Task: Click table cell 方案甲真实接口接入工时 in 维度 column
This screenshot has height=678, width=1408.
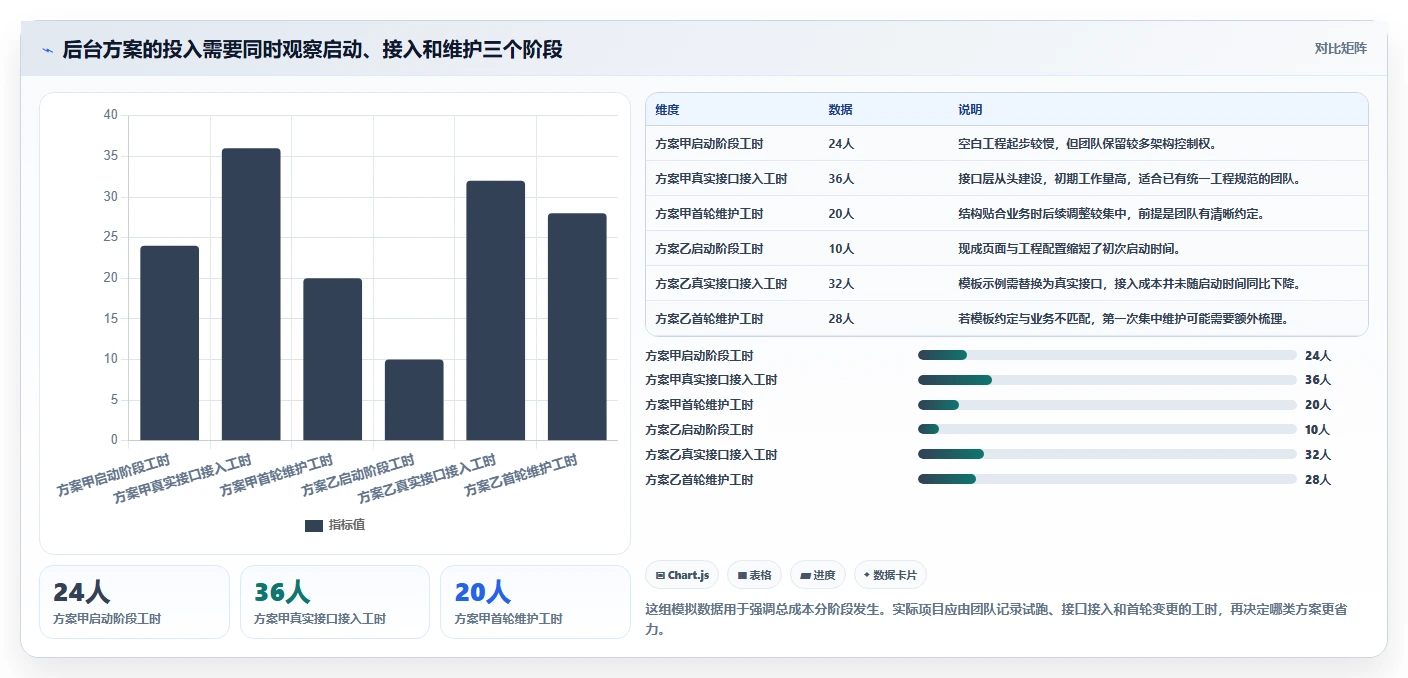Action: 721,179
